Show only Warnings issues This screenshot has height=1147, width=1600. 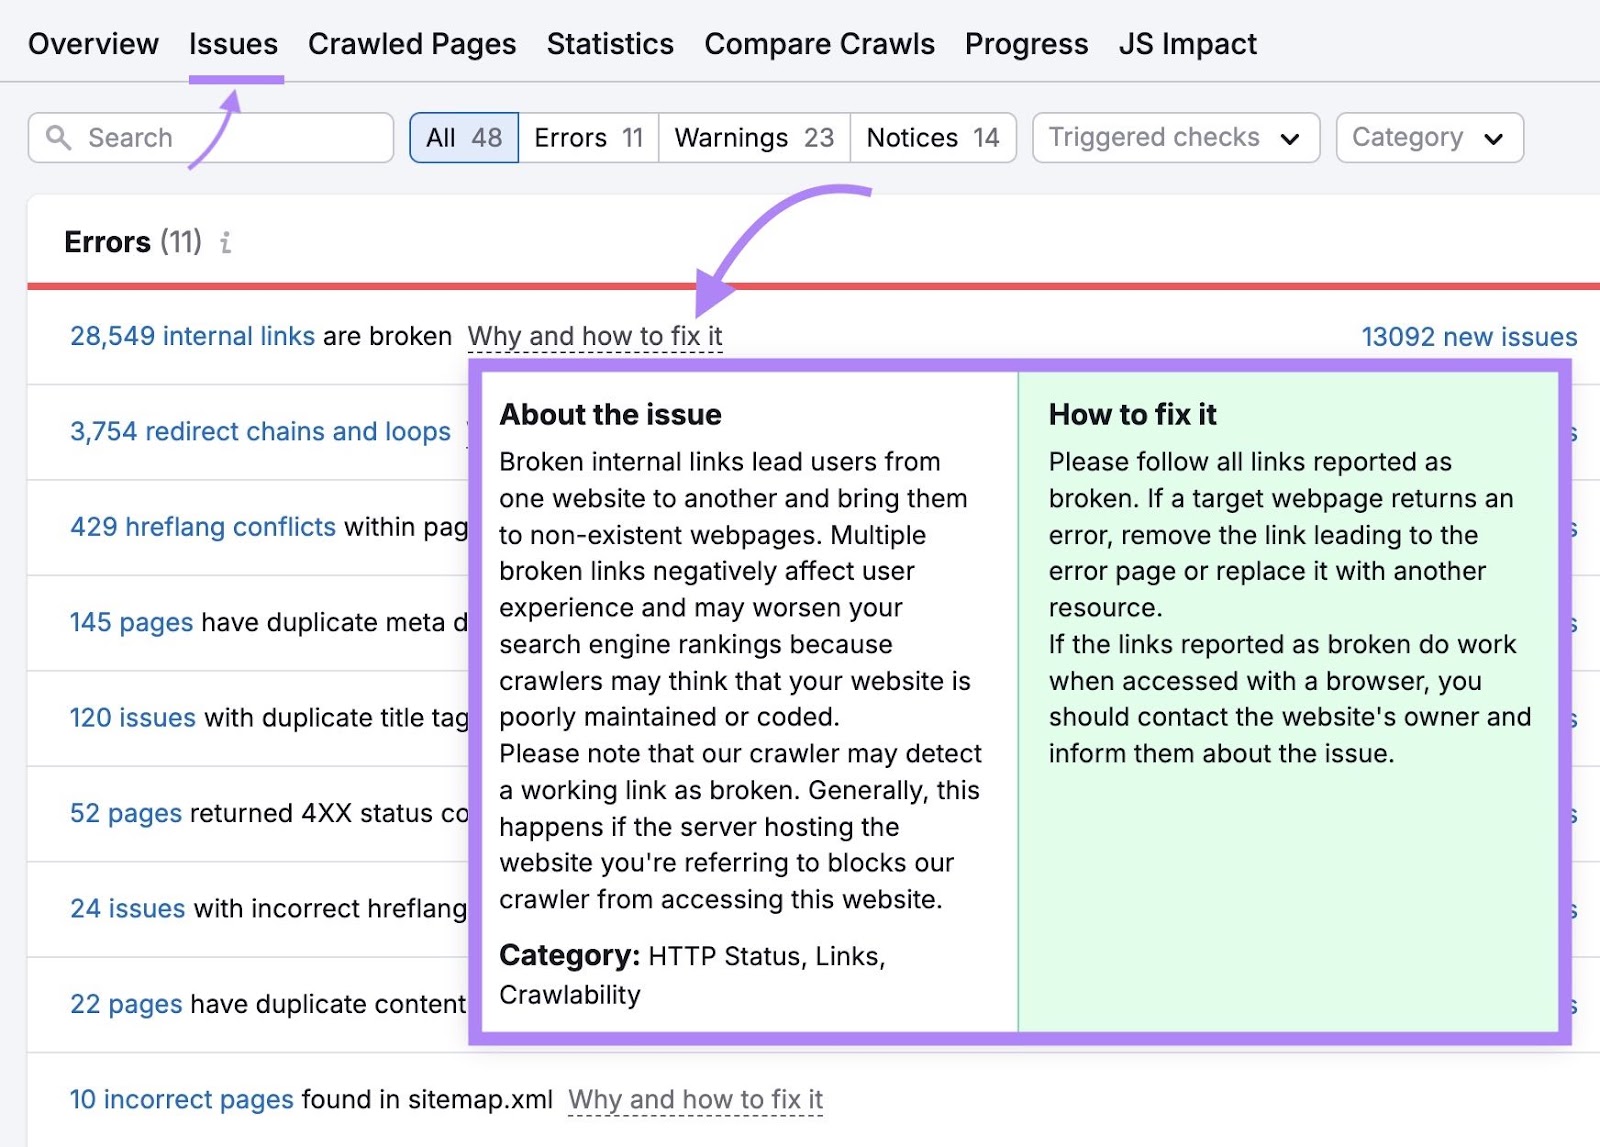tap(753, 137)
